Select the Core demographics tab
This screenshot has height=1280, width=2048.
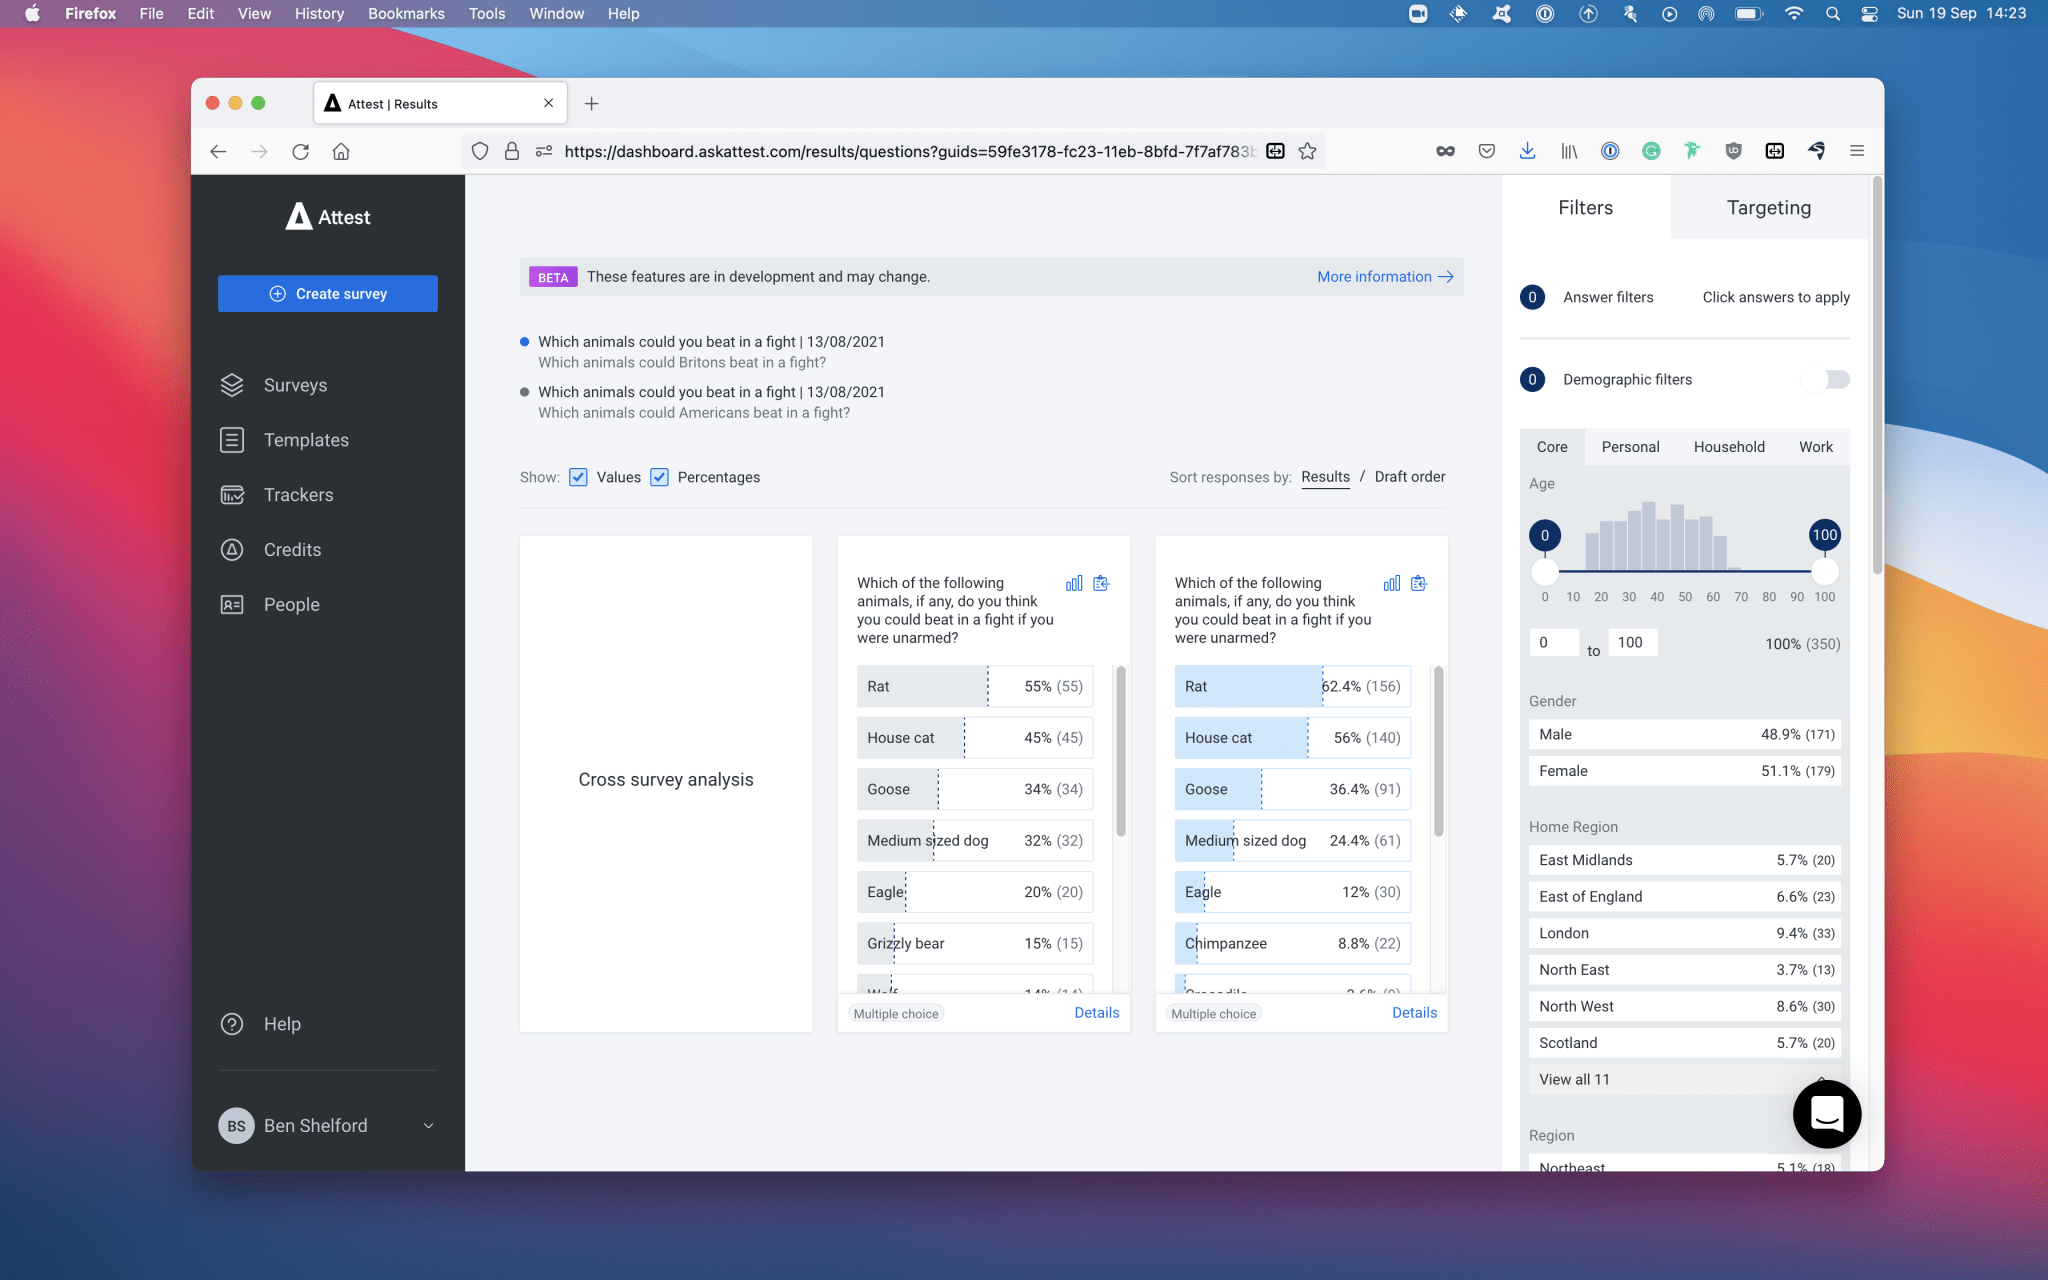(x=1552, y=447)
